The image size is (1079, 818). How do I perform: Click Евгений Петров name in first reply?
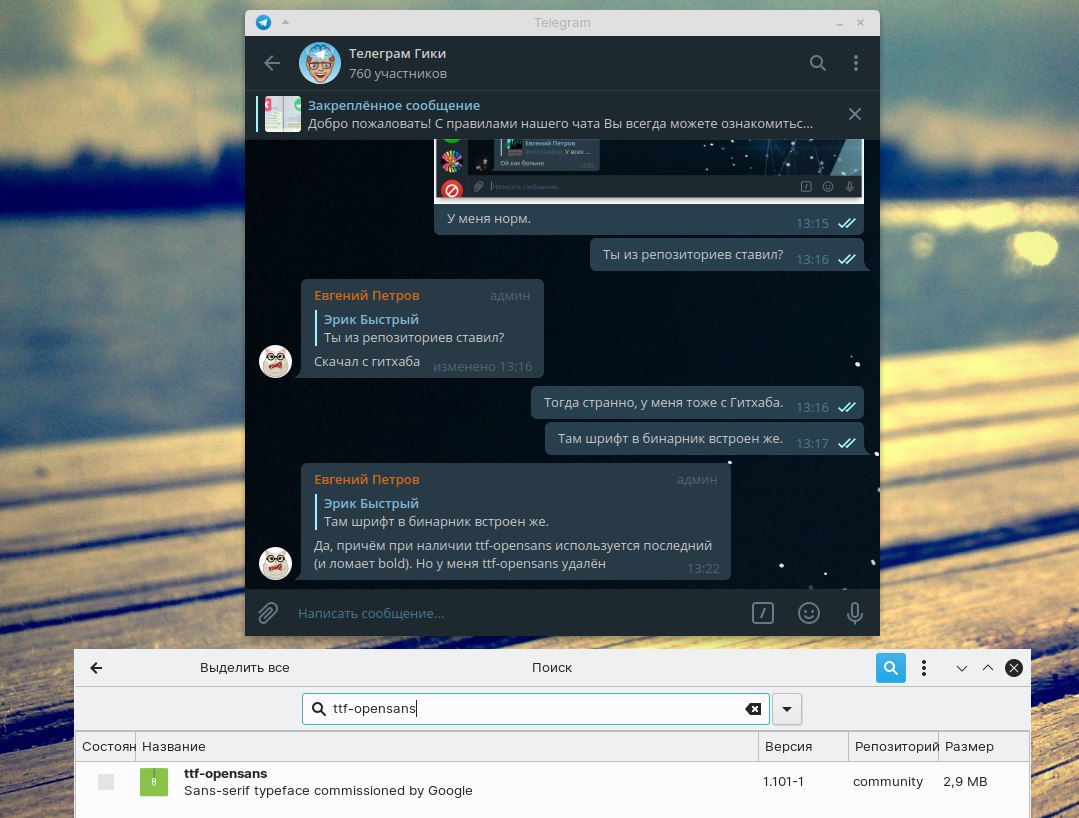click(367, 295)
